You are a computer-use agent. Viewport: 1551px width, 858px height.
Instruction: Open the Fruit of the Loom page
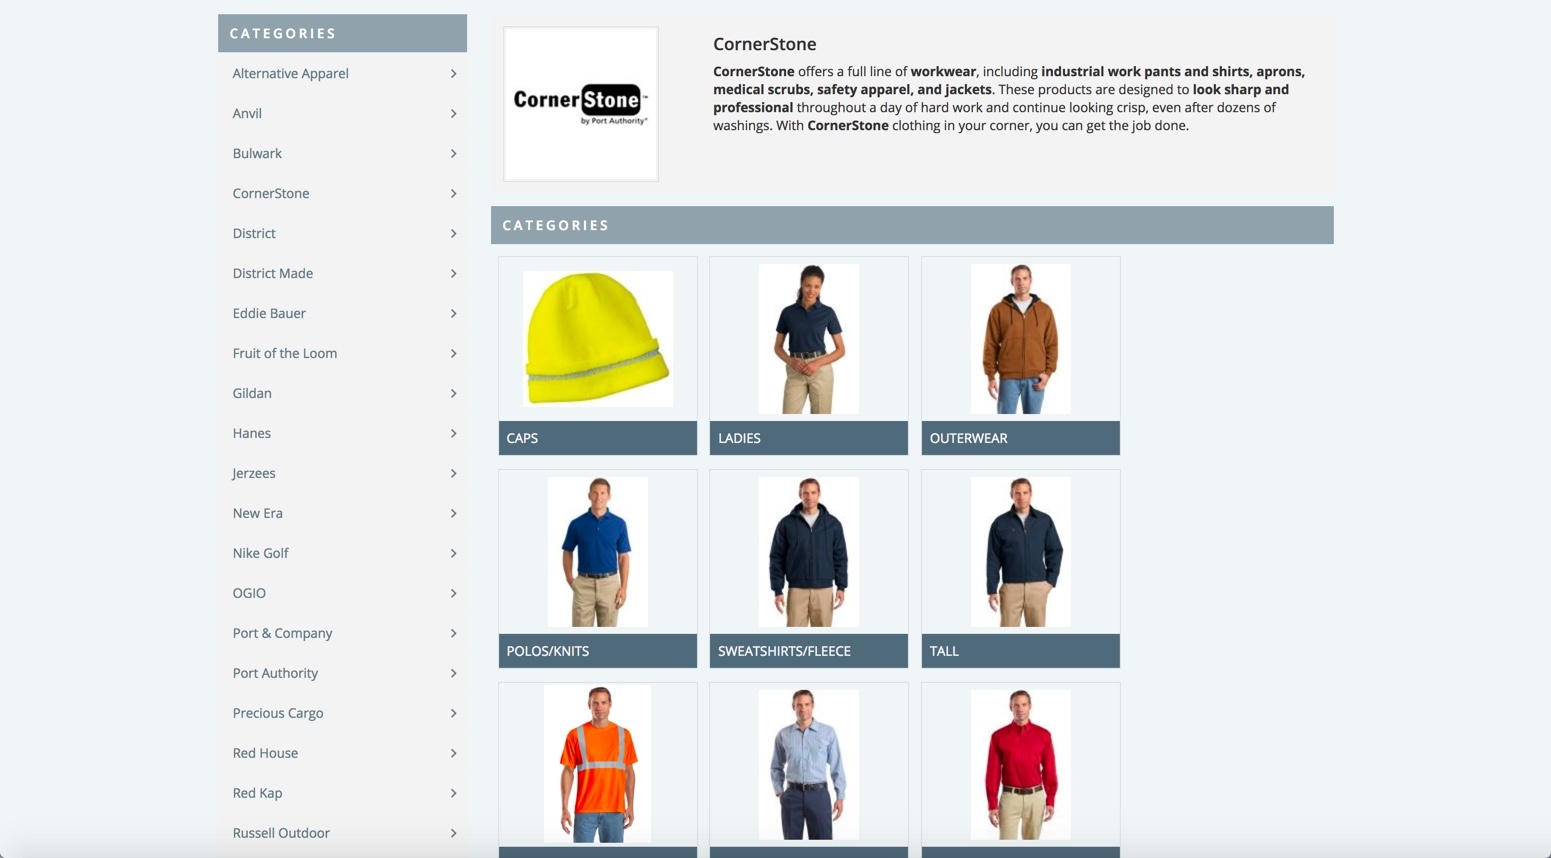[284, 353]
